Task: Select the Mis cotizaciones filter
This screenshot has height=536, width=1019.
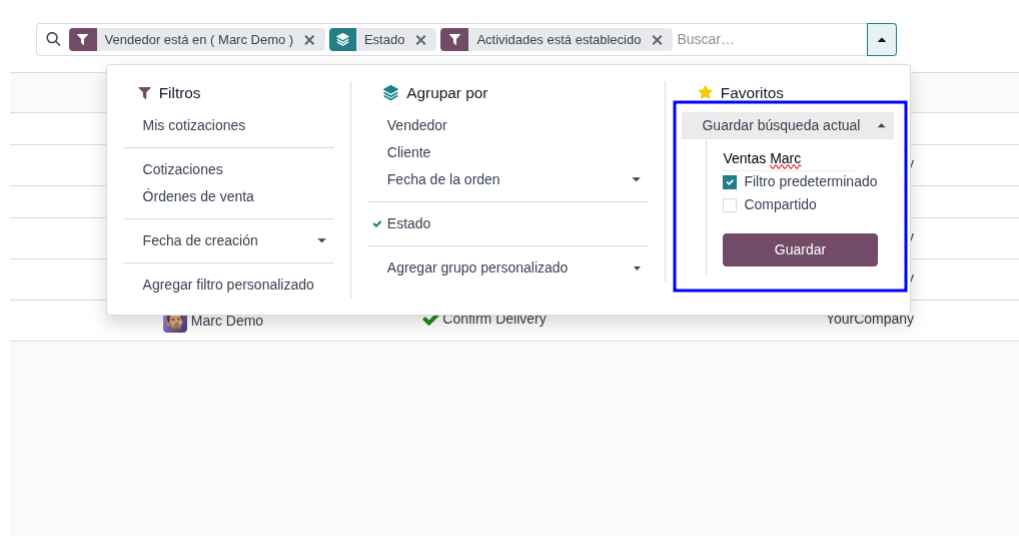Action: point(194,125)
